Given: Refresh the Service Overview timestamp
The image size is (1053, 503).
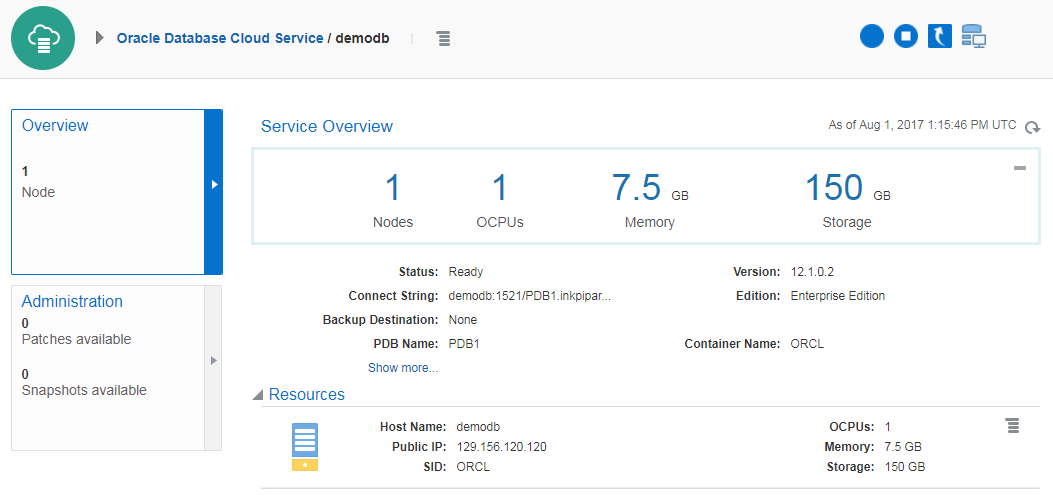Looking at the screenshot, I should click(x=1033, y=127).
